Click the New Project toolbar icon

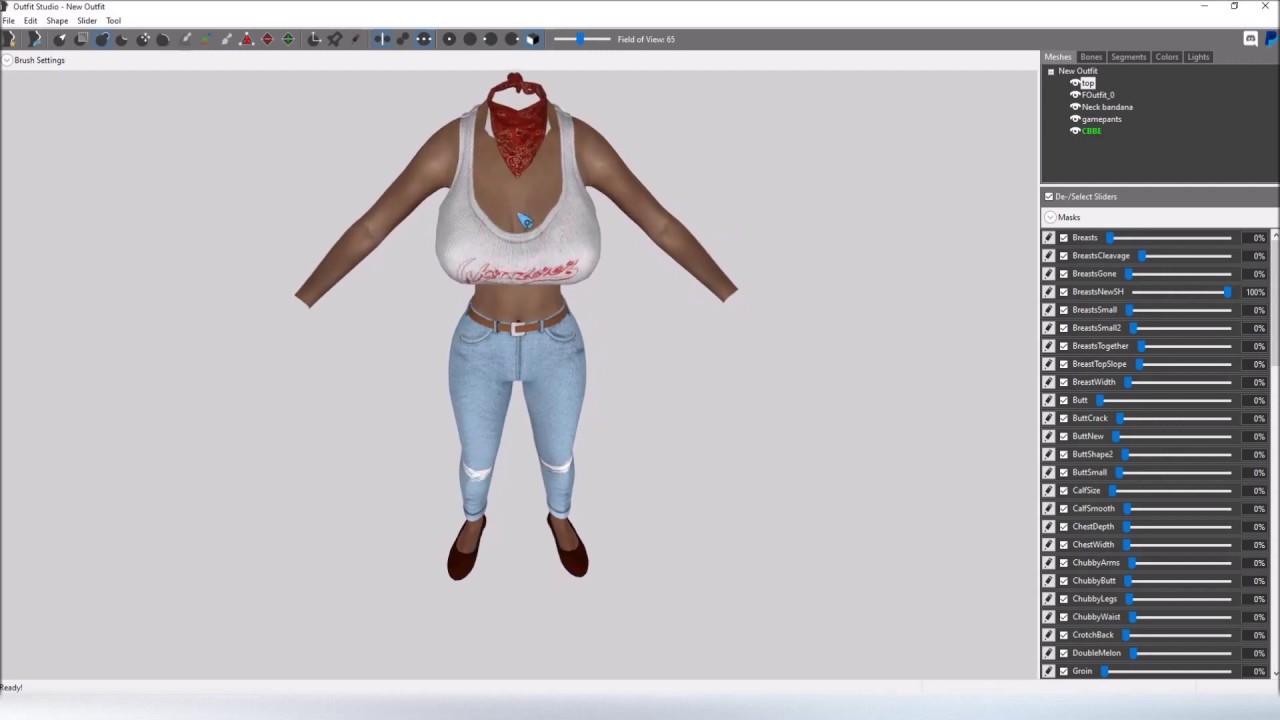pyautogui.click(x=11, y=39)
